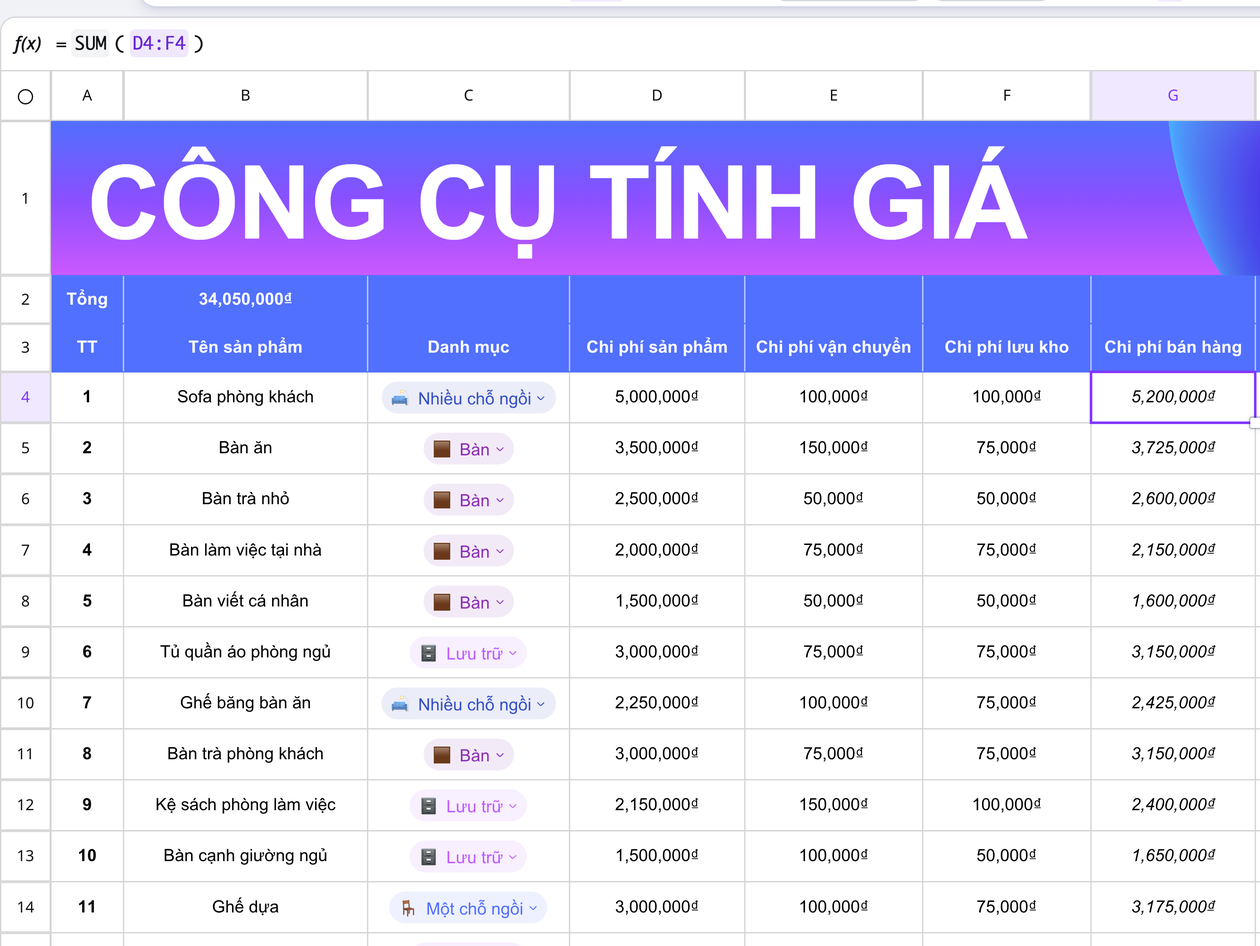1260x946 pixels.
Task: Click the Tổng label cell
Action: click(x=87, y=299)
